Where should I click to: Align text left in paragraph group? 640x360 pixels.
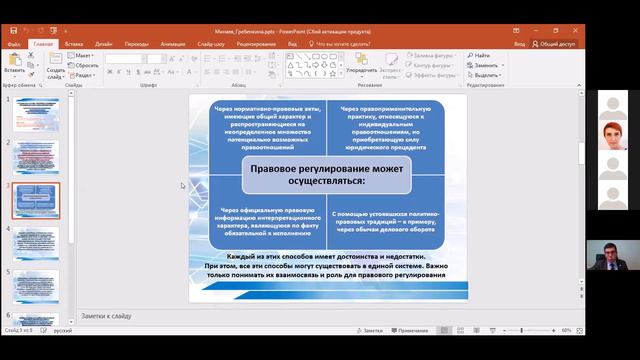(x=207, y=72)
